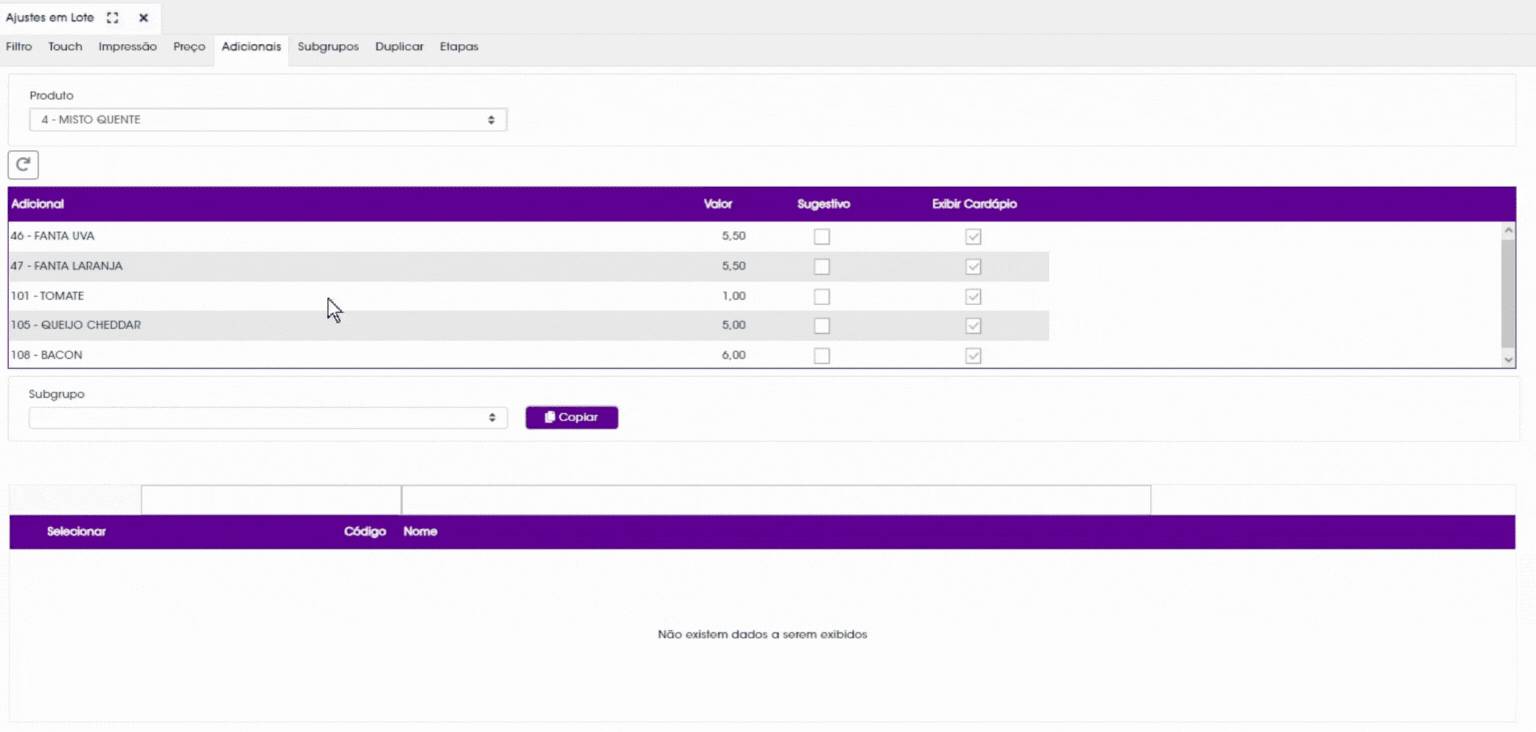Switch to the Preço tab
The width and height of the screenshot is (1536, 732).
pos(189,47)
